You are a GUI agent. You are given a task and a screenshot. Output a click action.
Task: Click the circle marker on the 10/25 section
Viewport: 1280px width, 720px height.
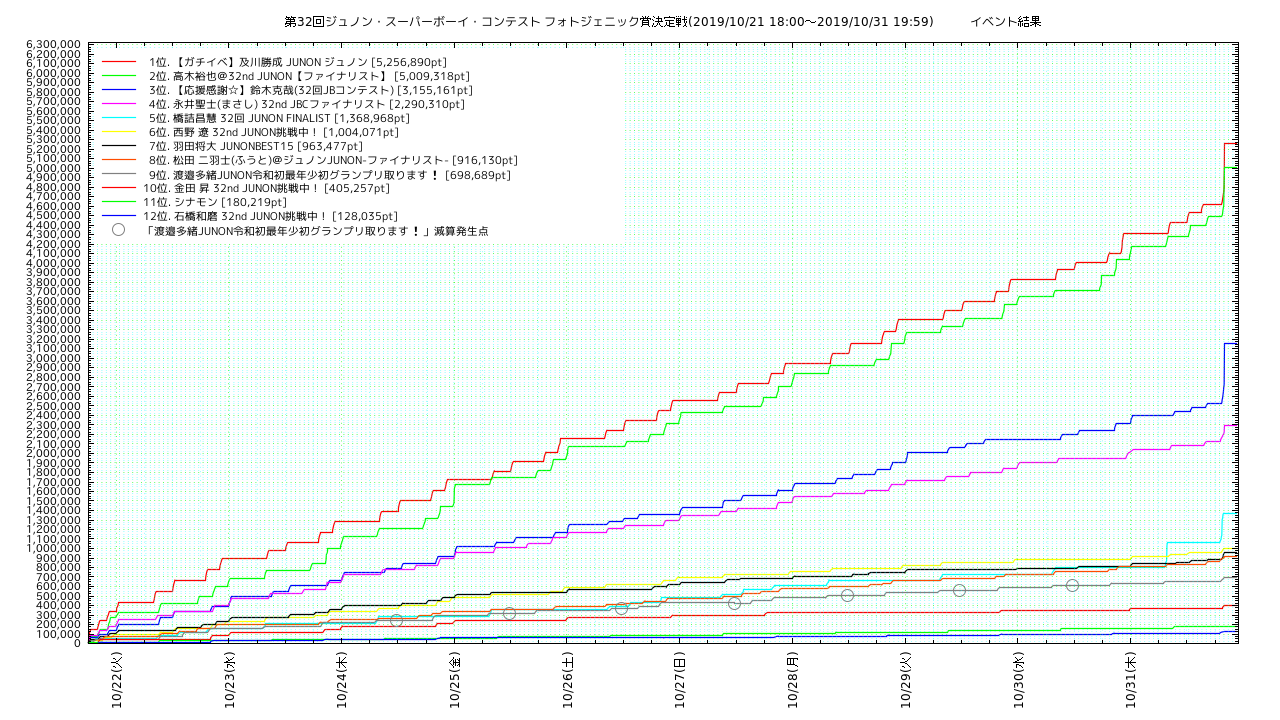(509, 613)
